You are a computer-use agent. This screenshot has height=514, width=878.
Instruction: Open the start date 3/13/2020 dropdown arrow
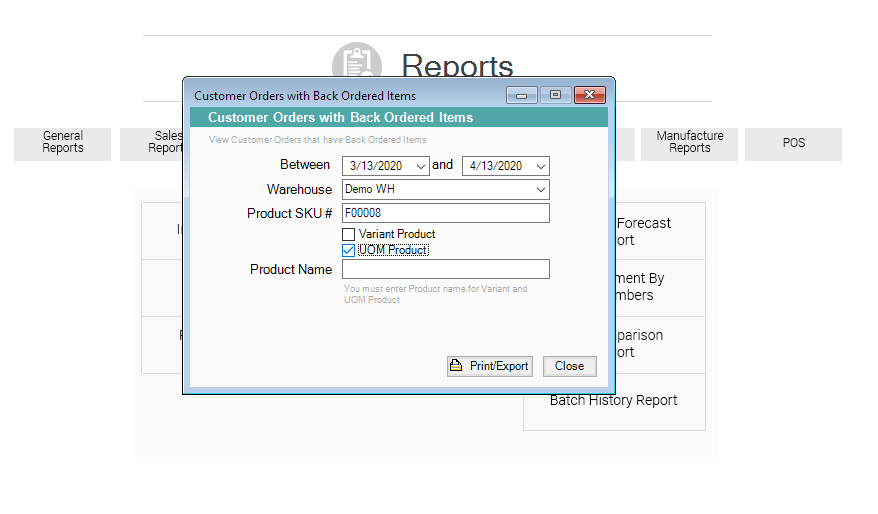click(420, 166)
